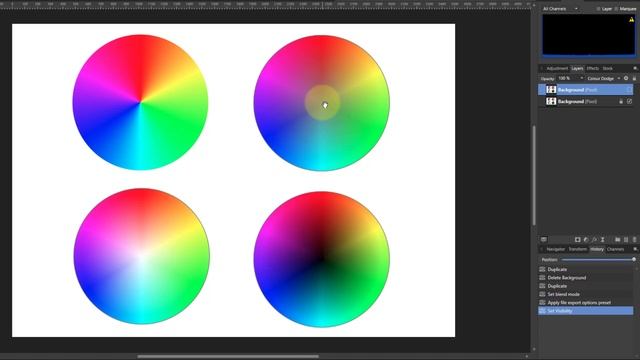Toggle visibility of the lower Background layer
The height and width of the screenshot is (360, 640).
(629, 101)
